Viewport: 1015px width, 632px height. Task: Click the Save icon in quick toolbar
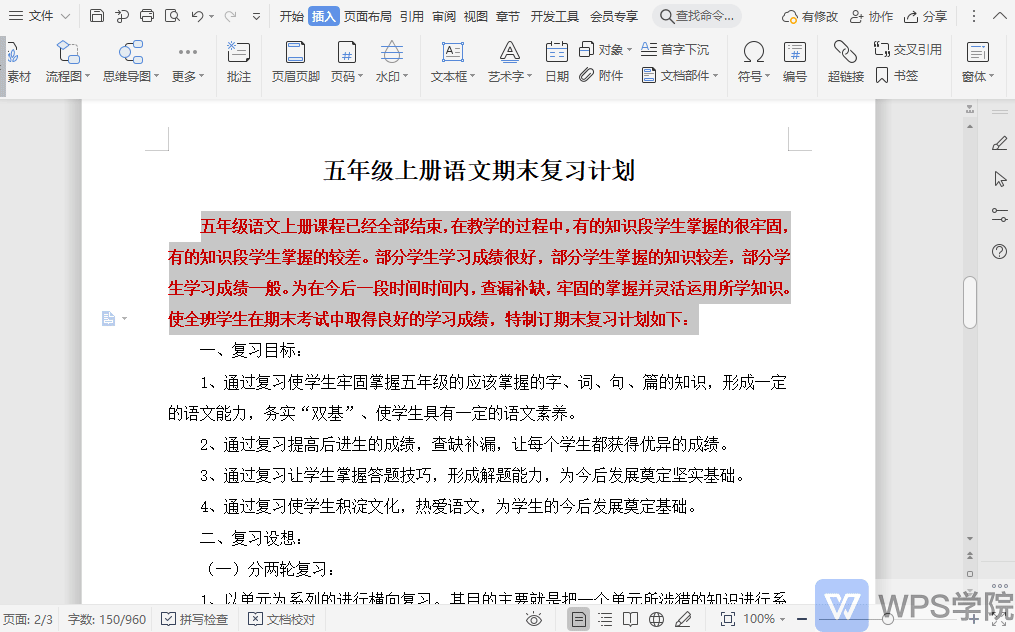(x=96, y=16)
